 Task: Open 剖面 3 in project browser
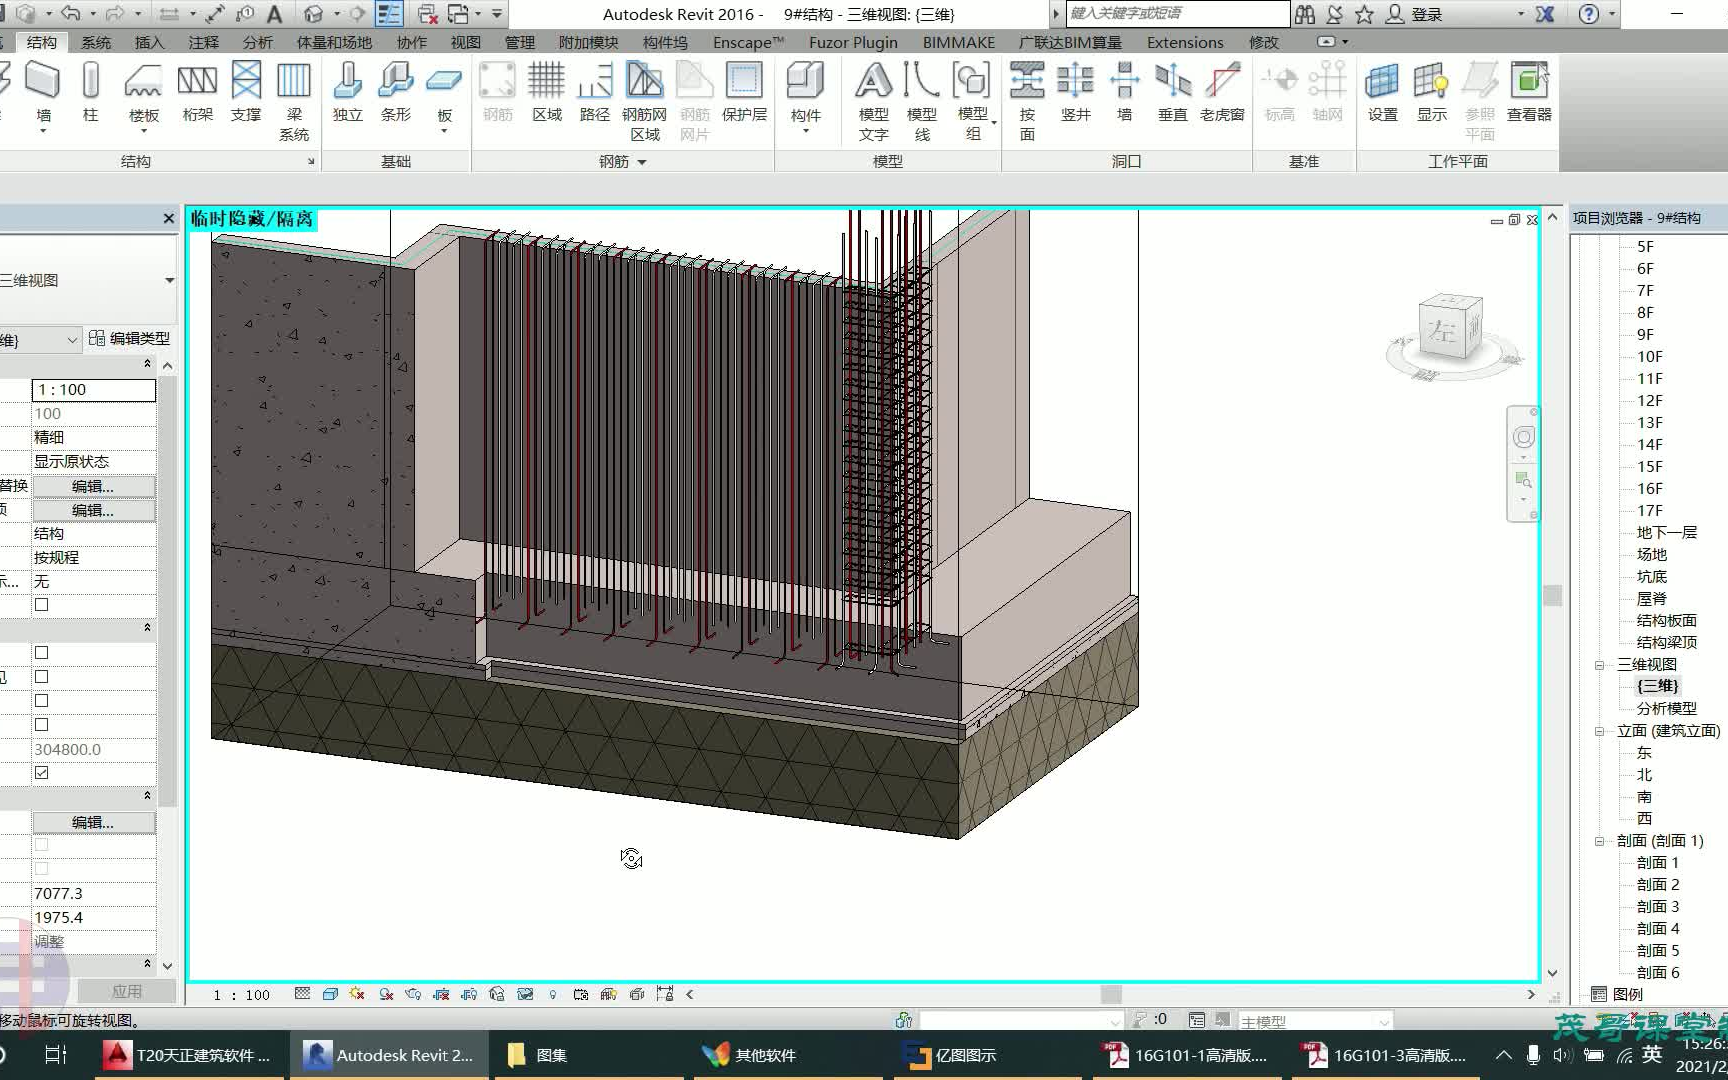tap(1657, 907)
